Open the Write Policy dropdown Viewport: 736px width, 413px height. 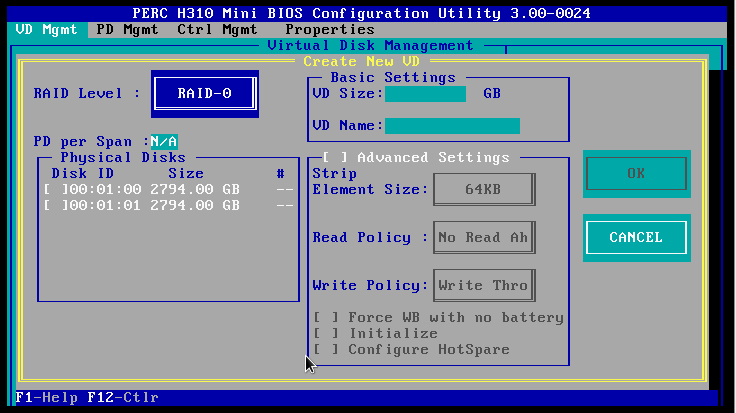tap(483, 285)
